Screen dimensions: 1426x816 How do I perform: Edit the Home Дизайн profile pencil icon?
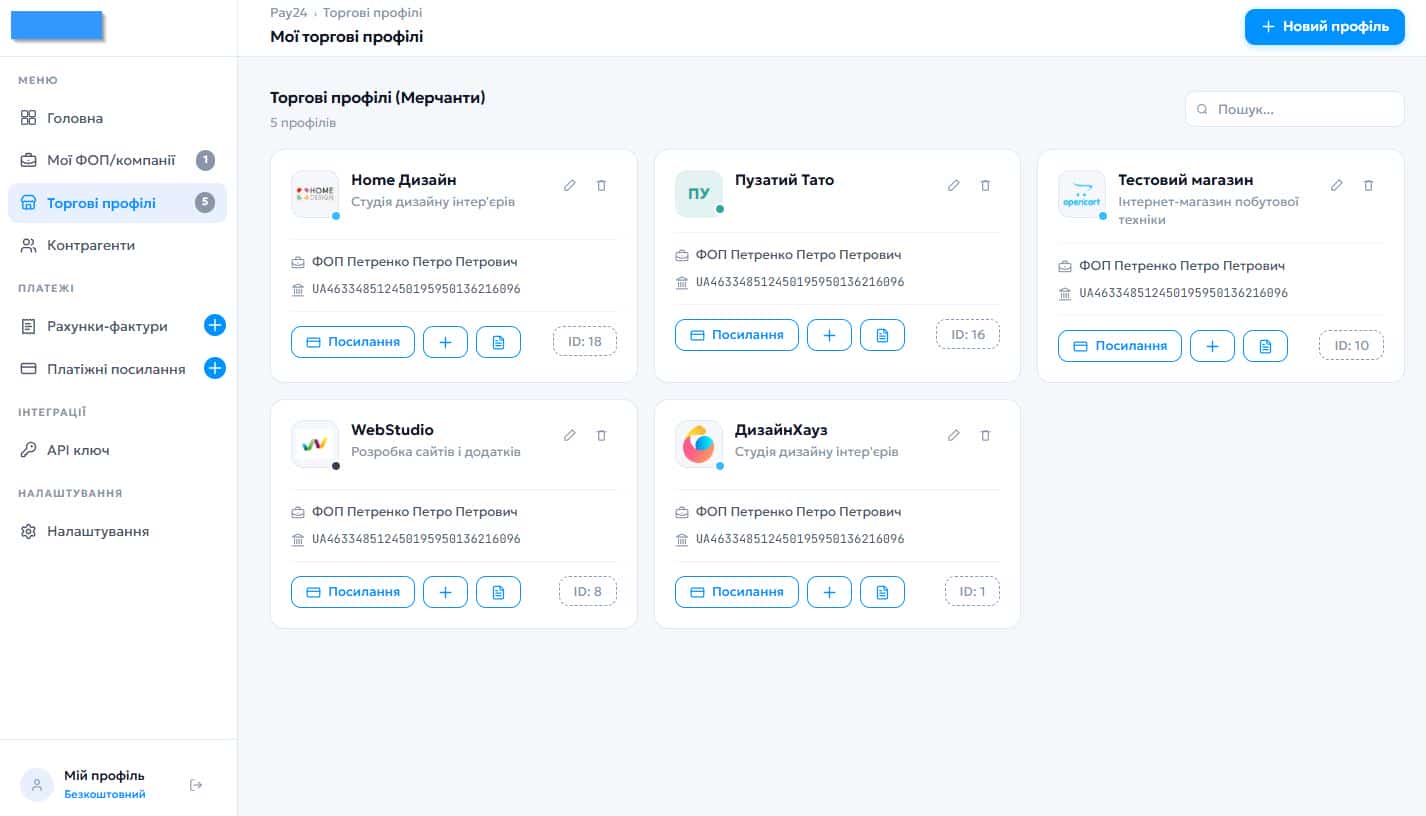point(570,185)
